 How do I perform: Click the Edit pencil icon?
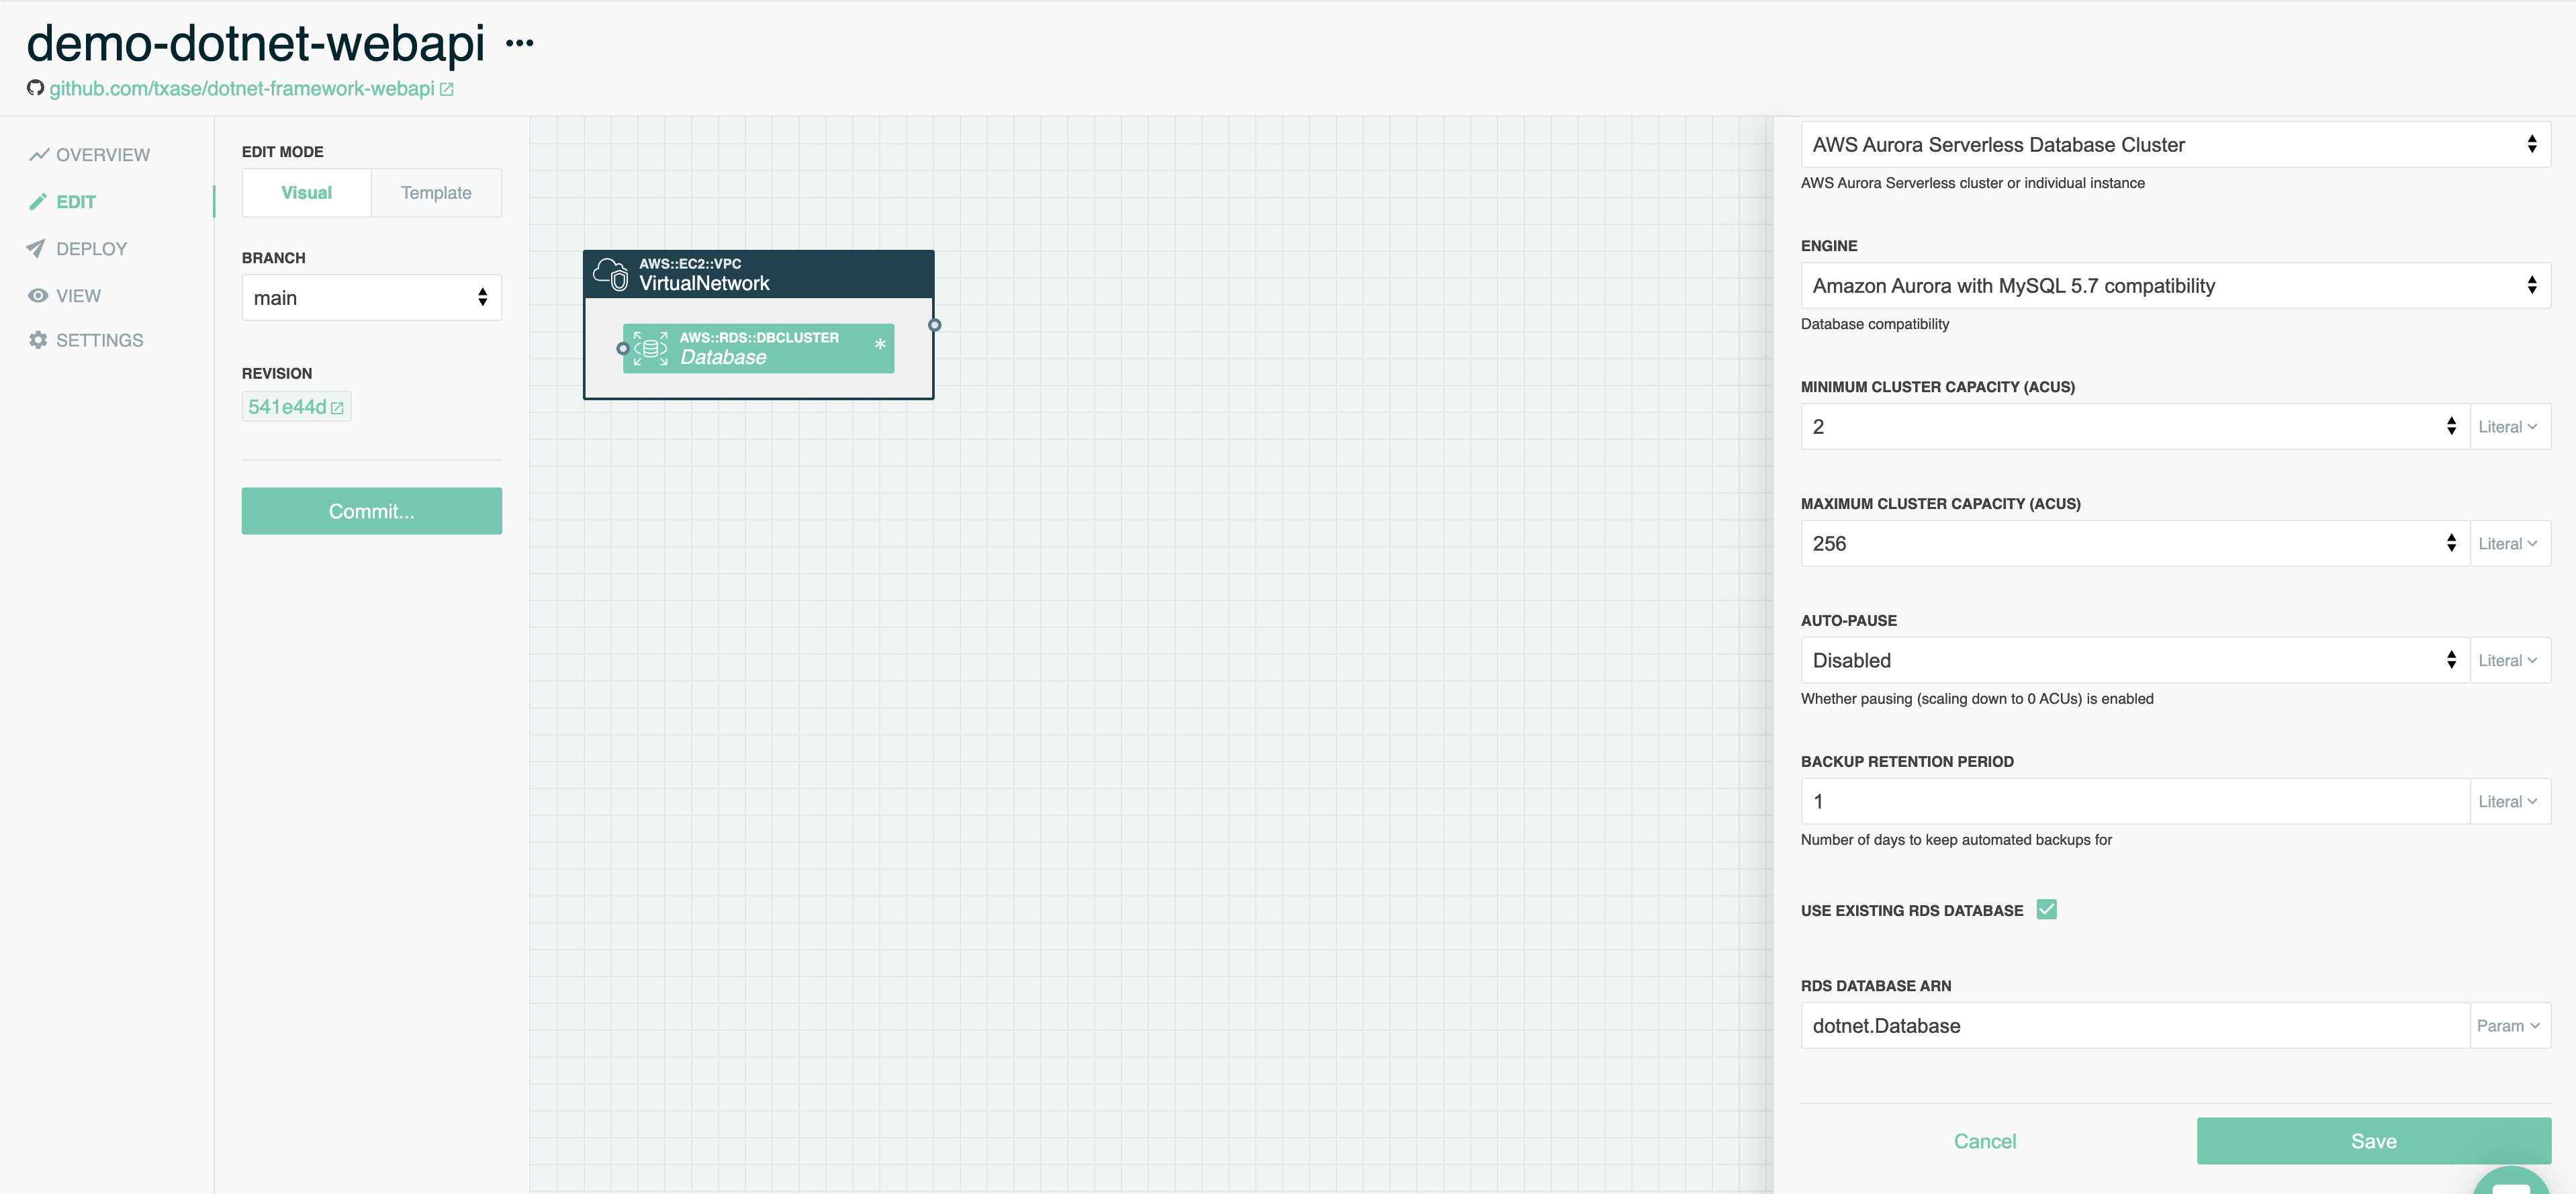coord(38,202)
